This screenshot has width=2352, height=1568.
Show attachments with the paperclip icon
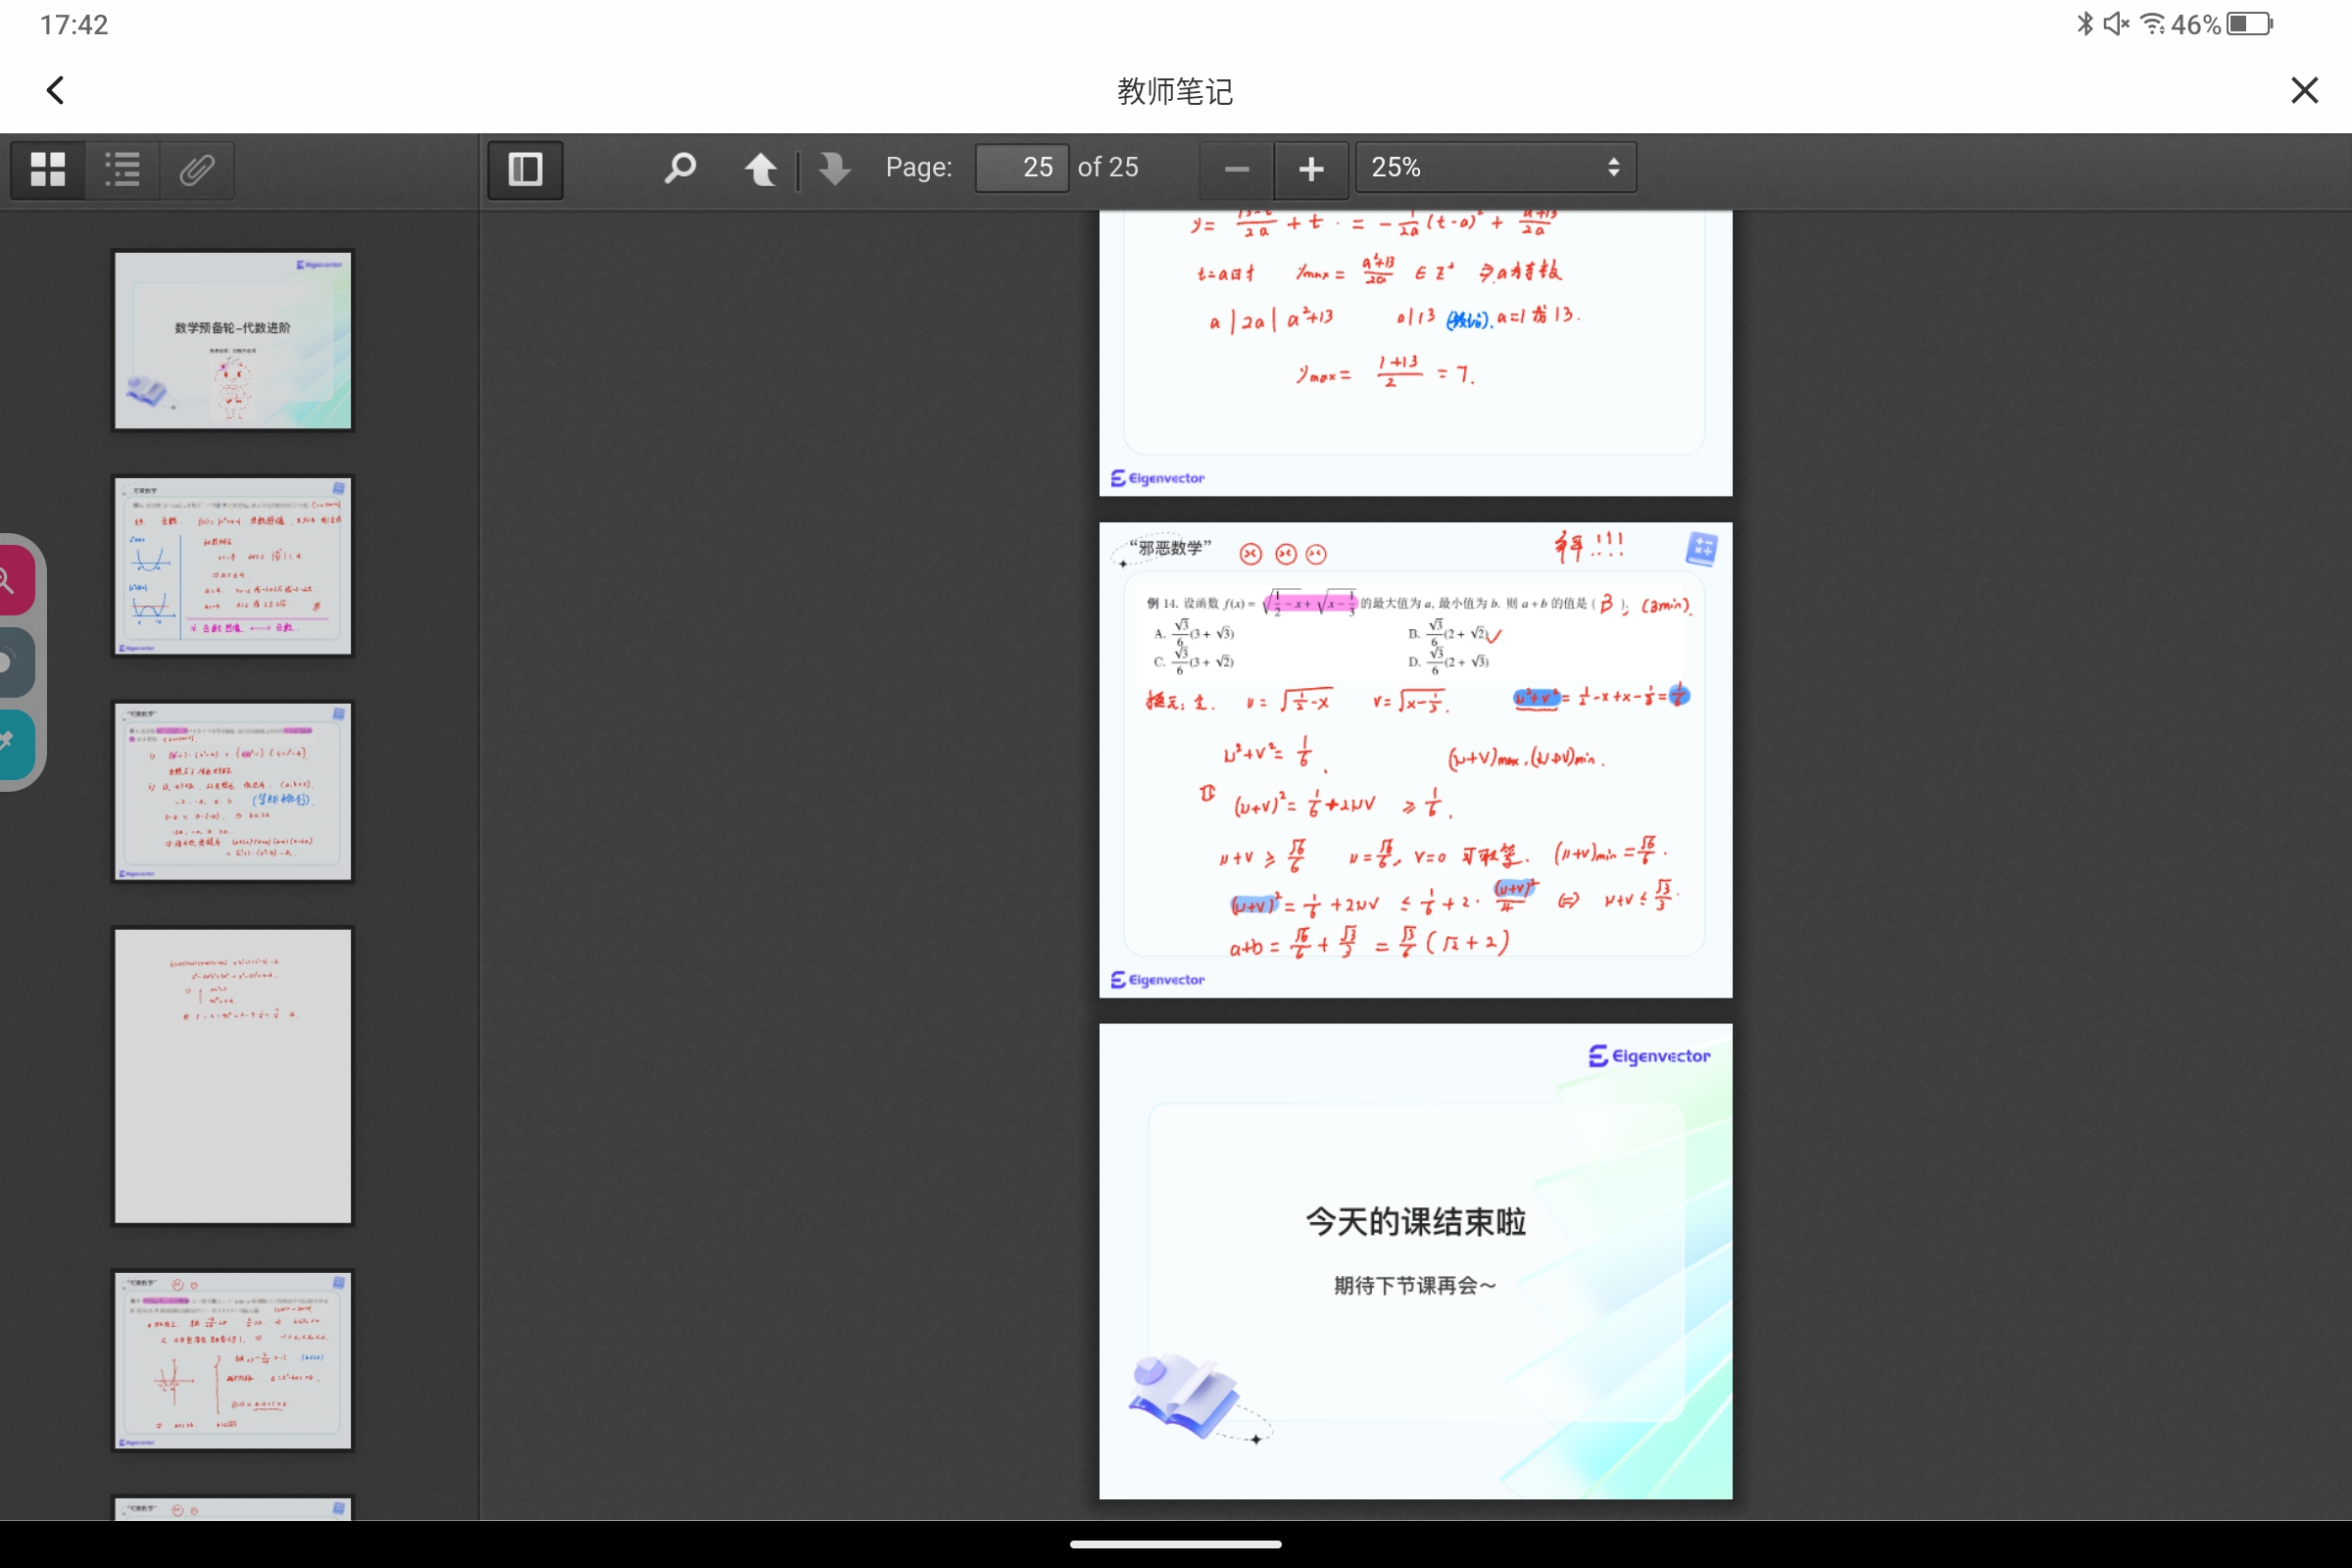(x=197, y=169)
